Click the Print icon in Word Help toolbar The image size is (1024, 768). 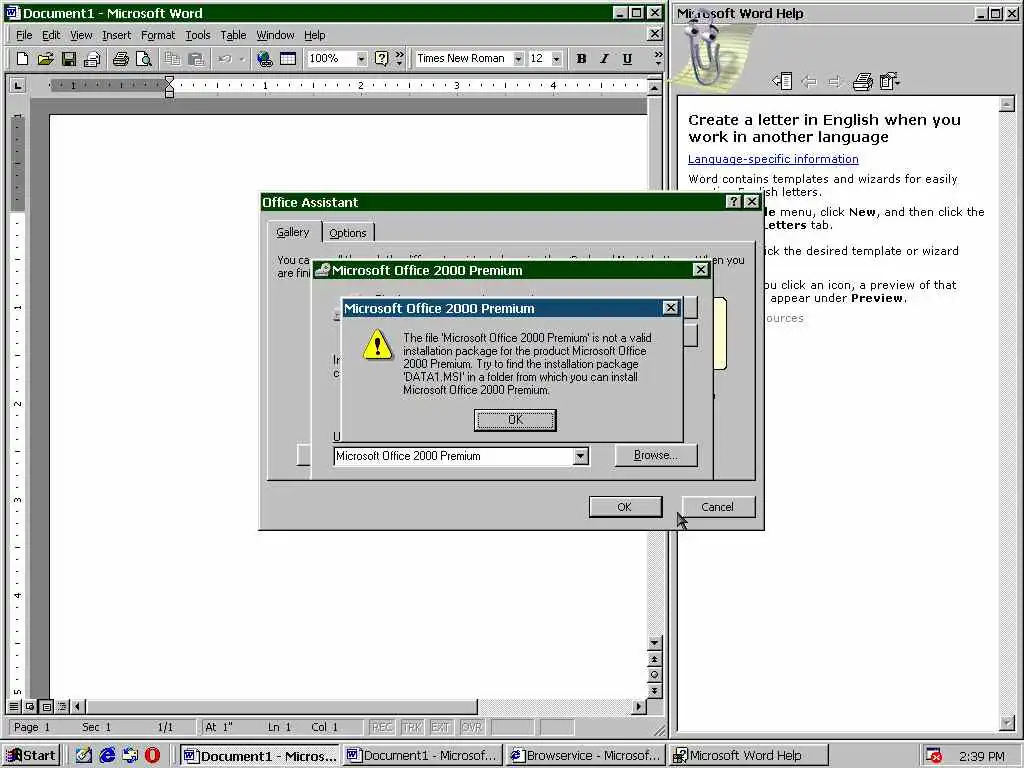[x=863, y=81]
